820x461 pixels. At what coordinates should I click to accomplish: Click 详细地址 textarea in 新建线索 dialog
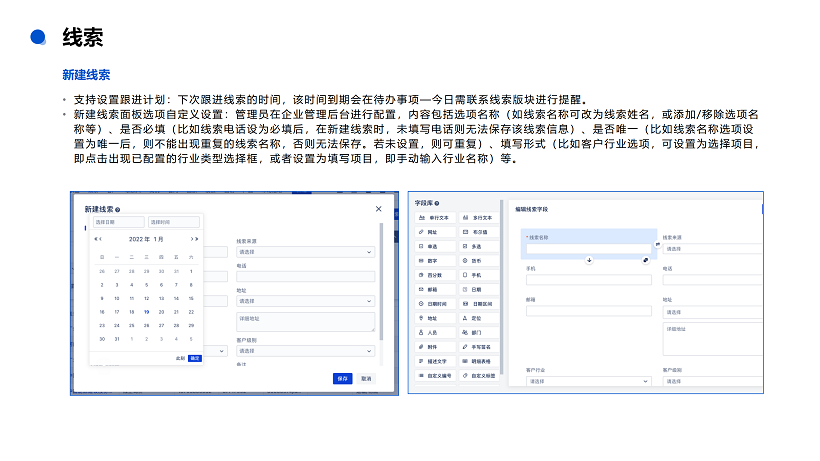point(305,321)
